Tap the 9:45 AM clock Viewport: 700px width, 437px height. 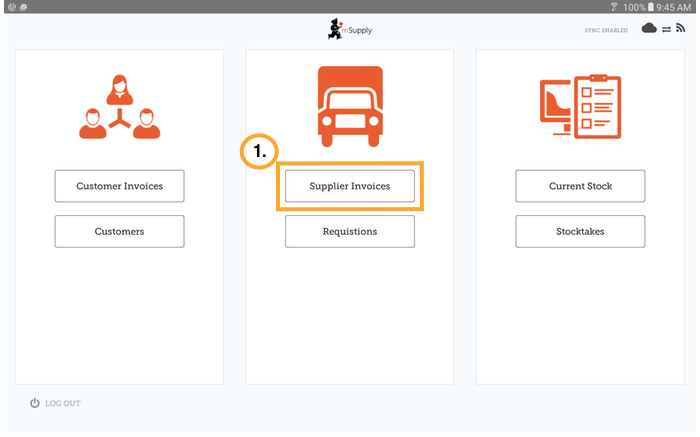coord(677,6)
